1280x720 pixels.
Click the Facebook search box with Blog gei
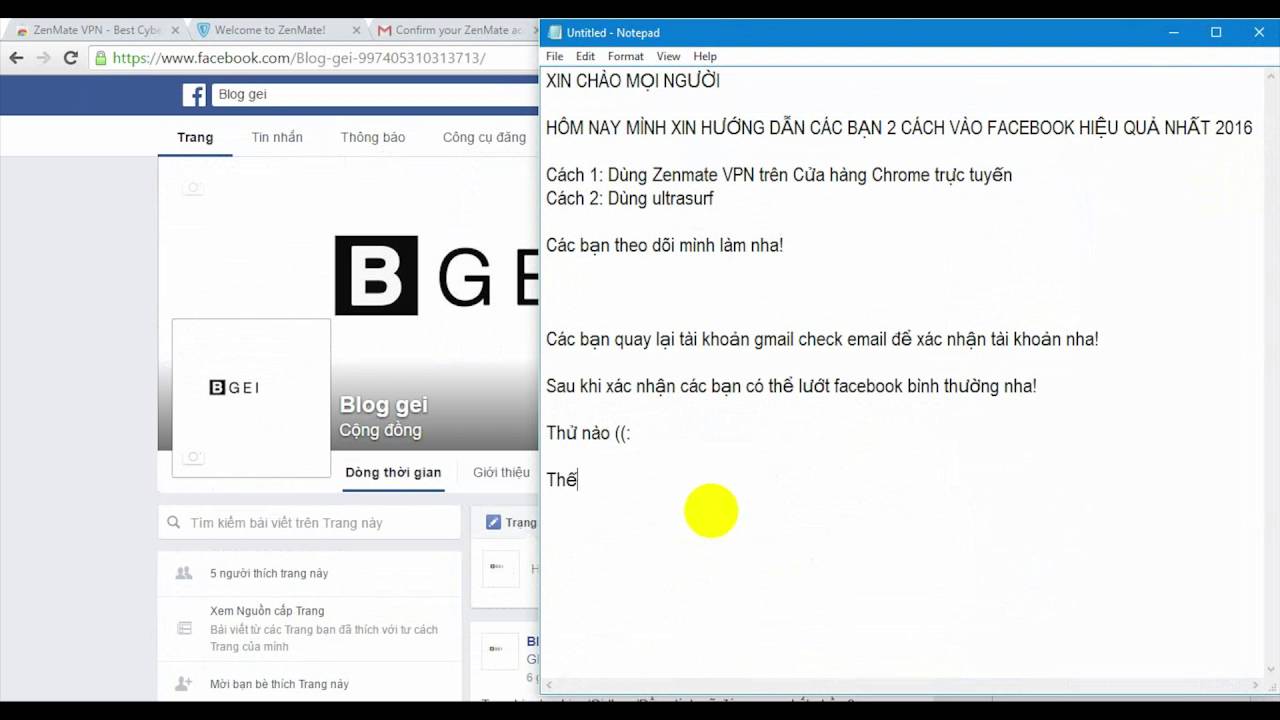coord(375,94)
